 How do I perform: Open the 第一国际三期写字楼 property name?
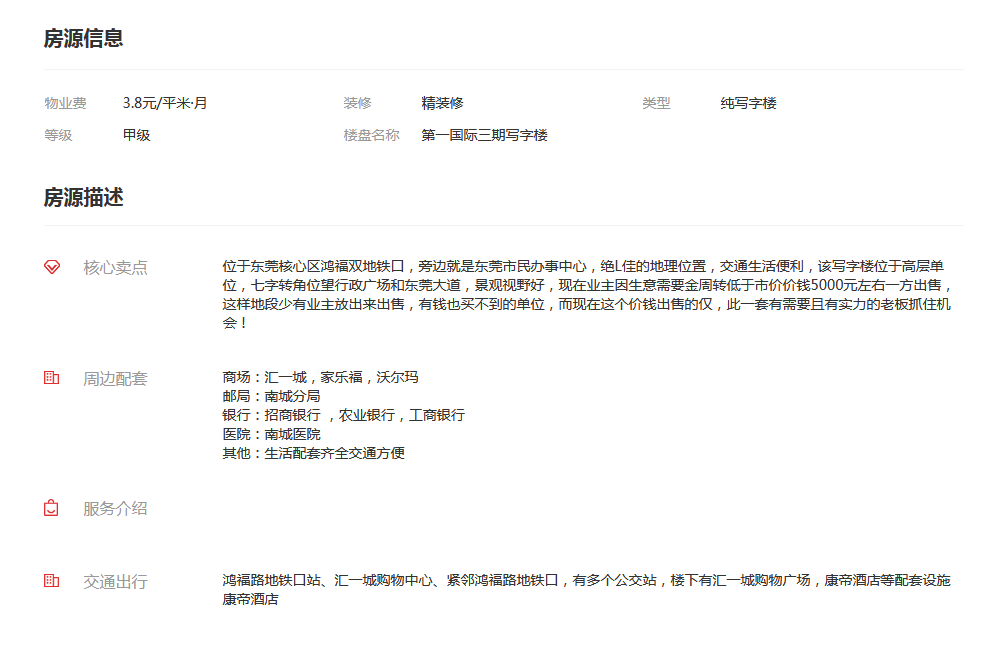(x=484, y=135)
